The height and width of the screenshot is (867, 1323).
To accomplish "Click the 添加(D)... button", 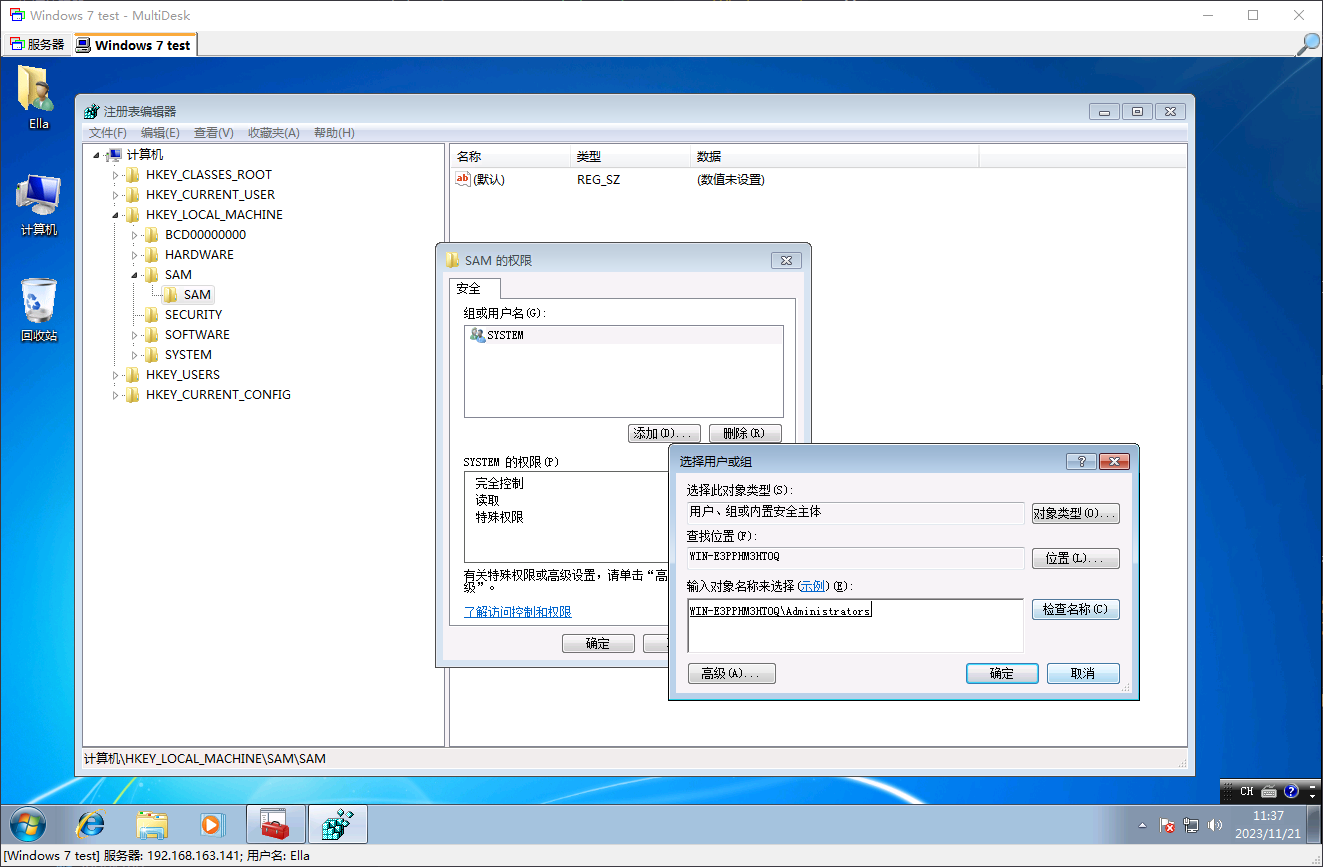I will tap(664, 433).
